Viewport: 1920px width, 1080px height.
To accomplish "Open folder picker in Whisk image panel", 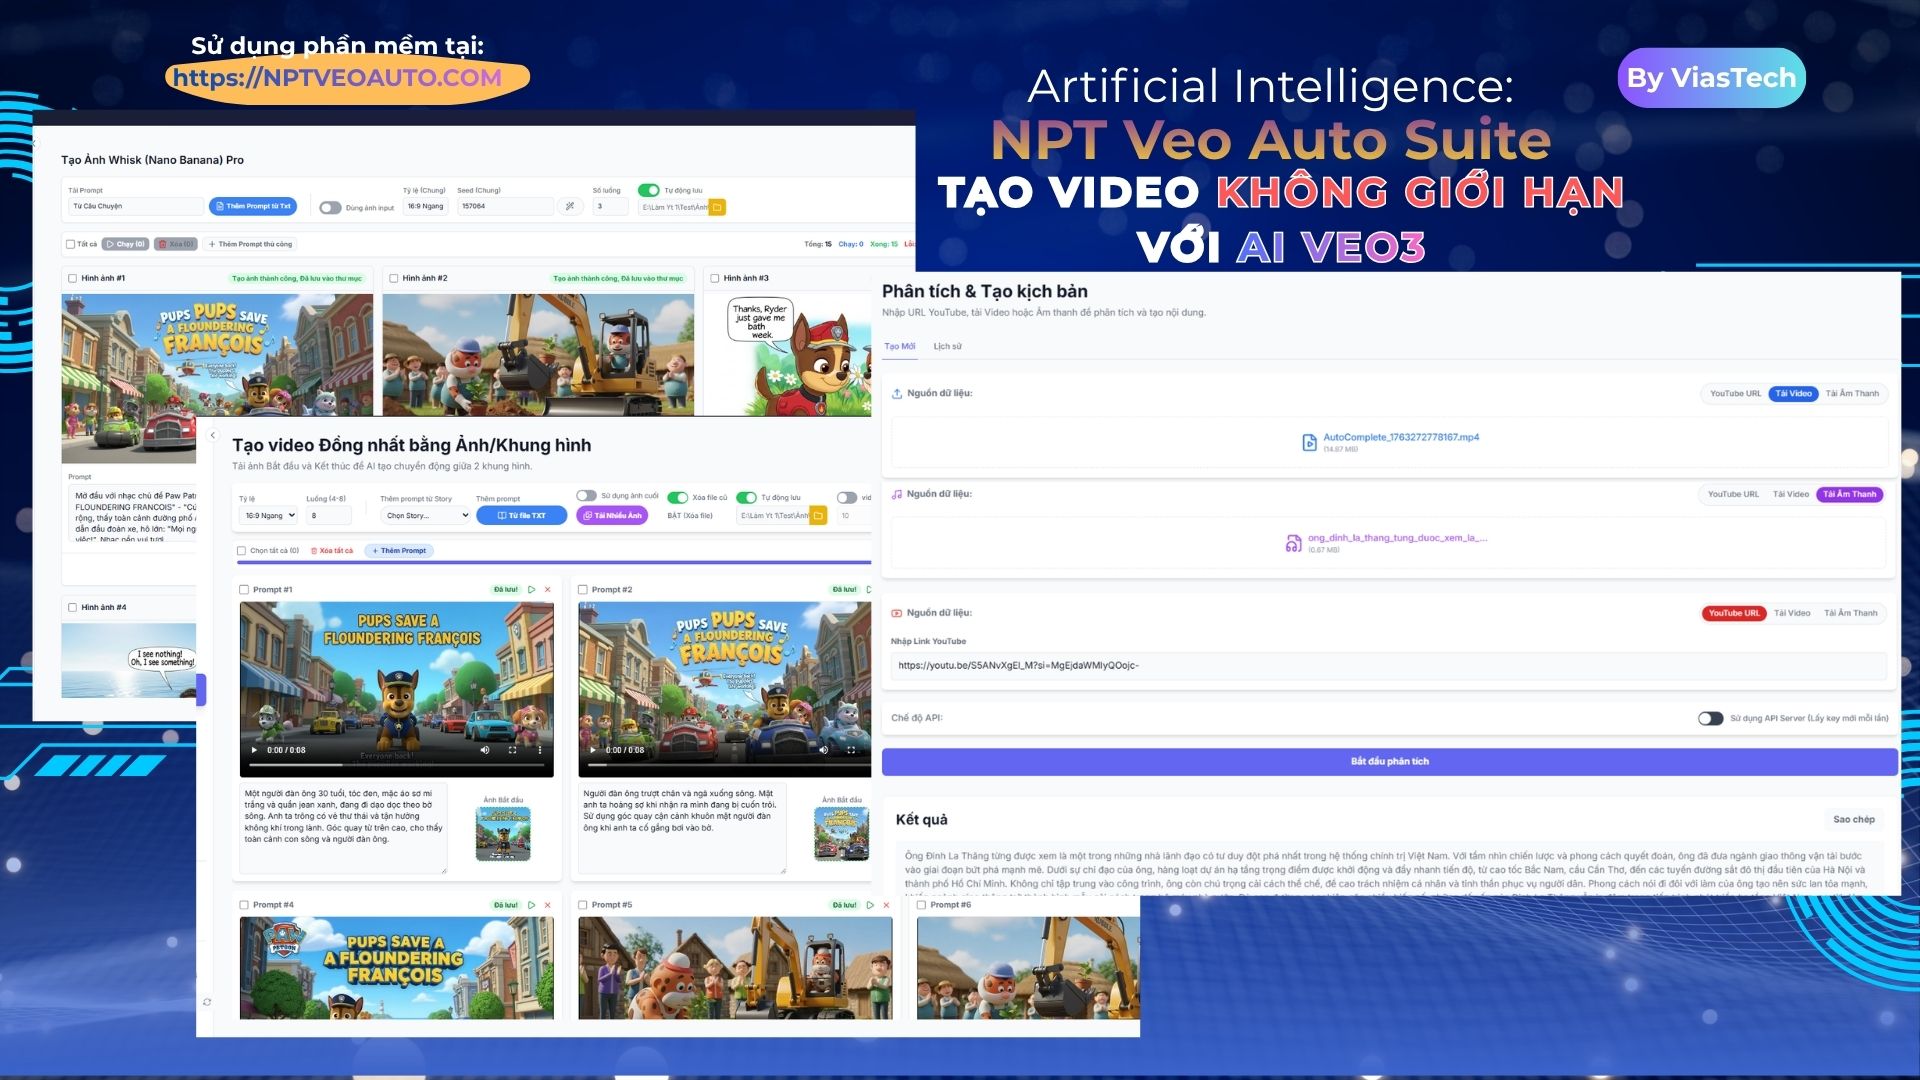I will coord(717,207).
